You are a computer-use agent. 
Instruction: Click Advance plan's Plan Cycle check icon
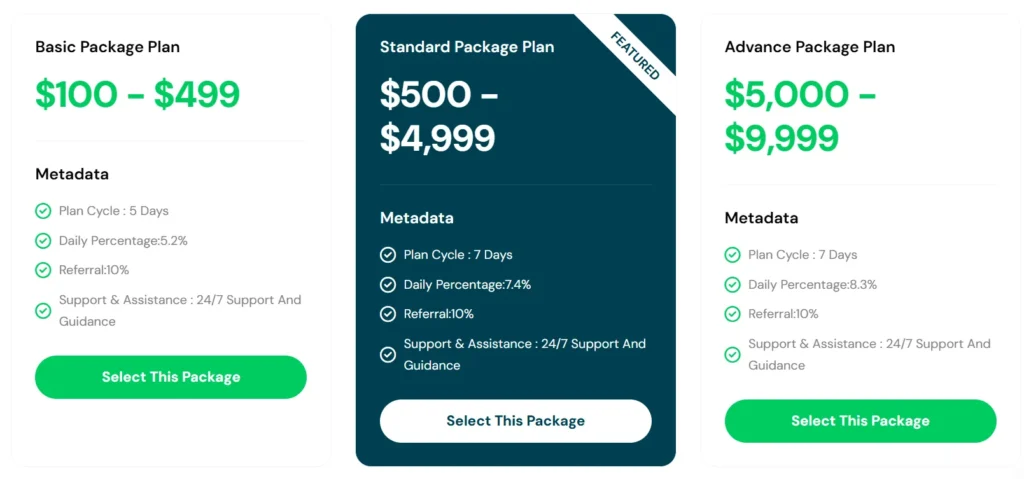pyautogui.click(x=733, y=255)
